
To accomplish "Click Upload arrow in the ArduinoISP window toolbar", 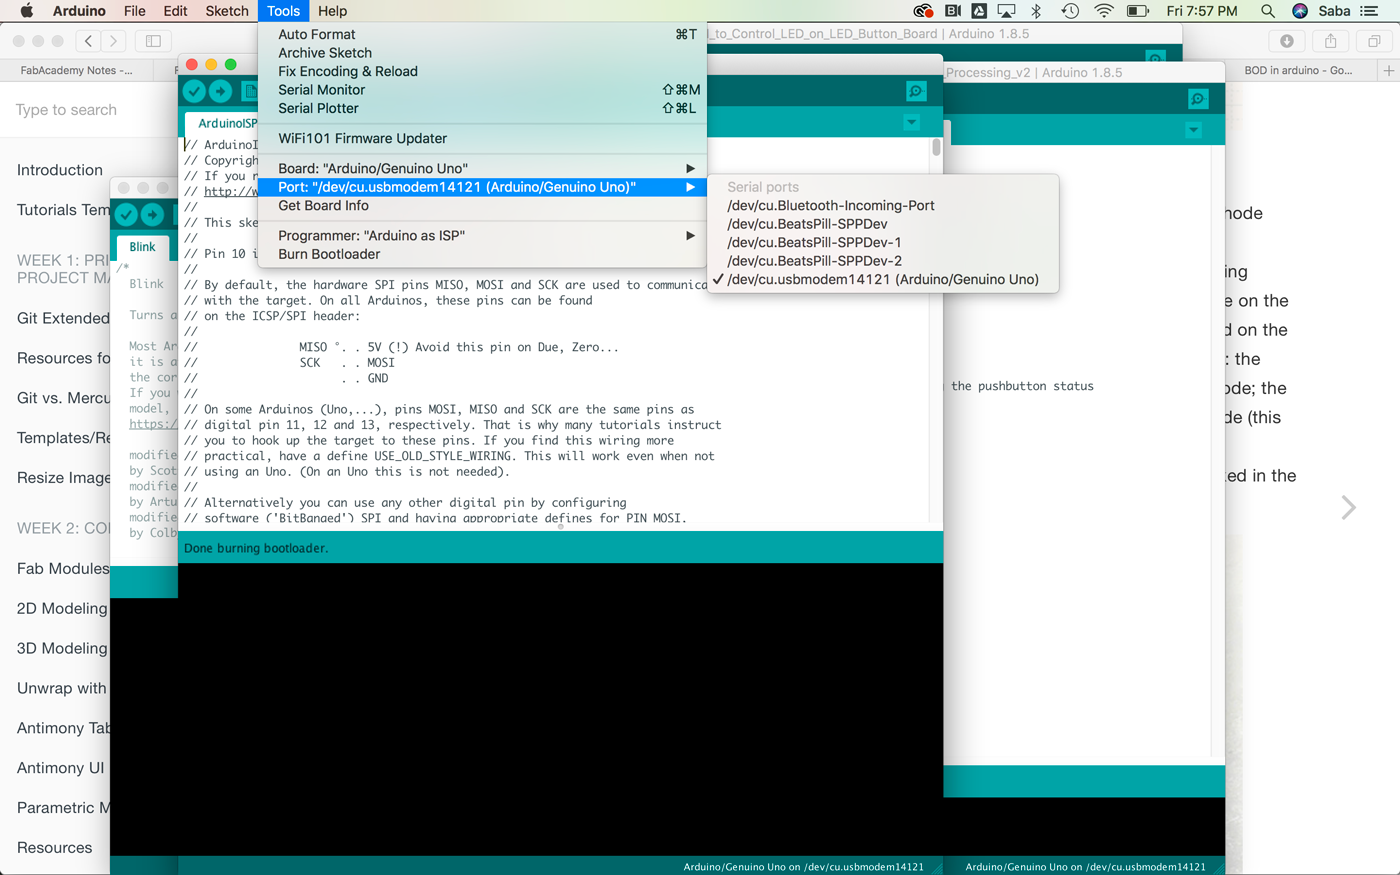I will 221,91.
